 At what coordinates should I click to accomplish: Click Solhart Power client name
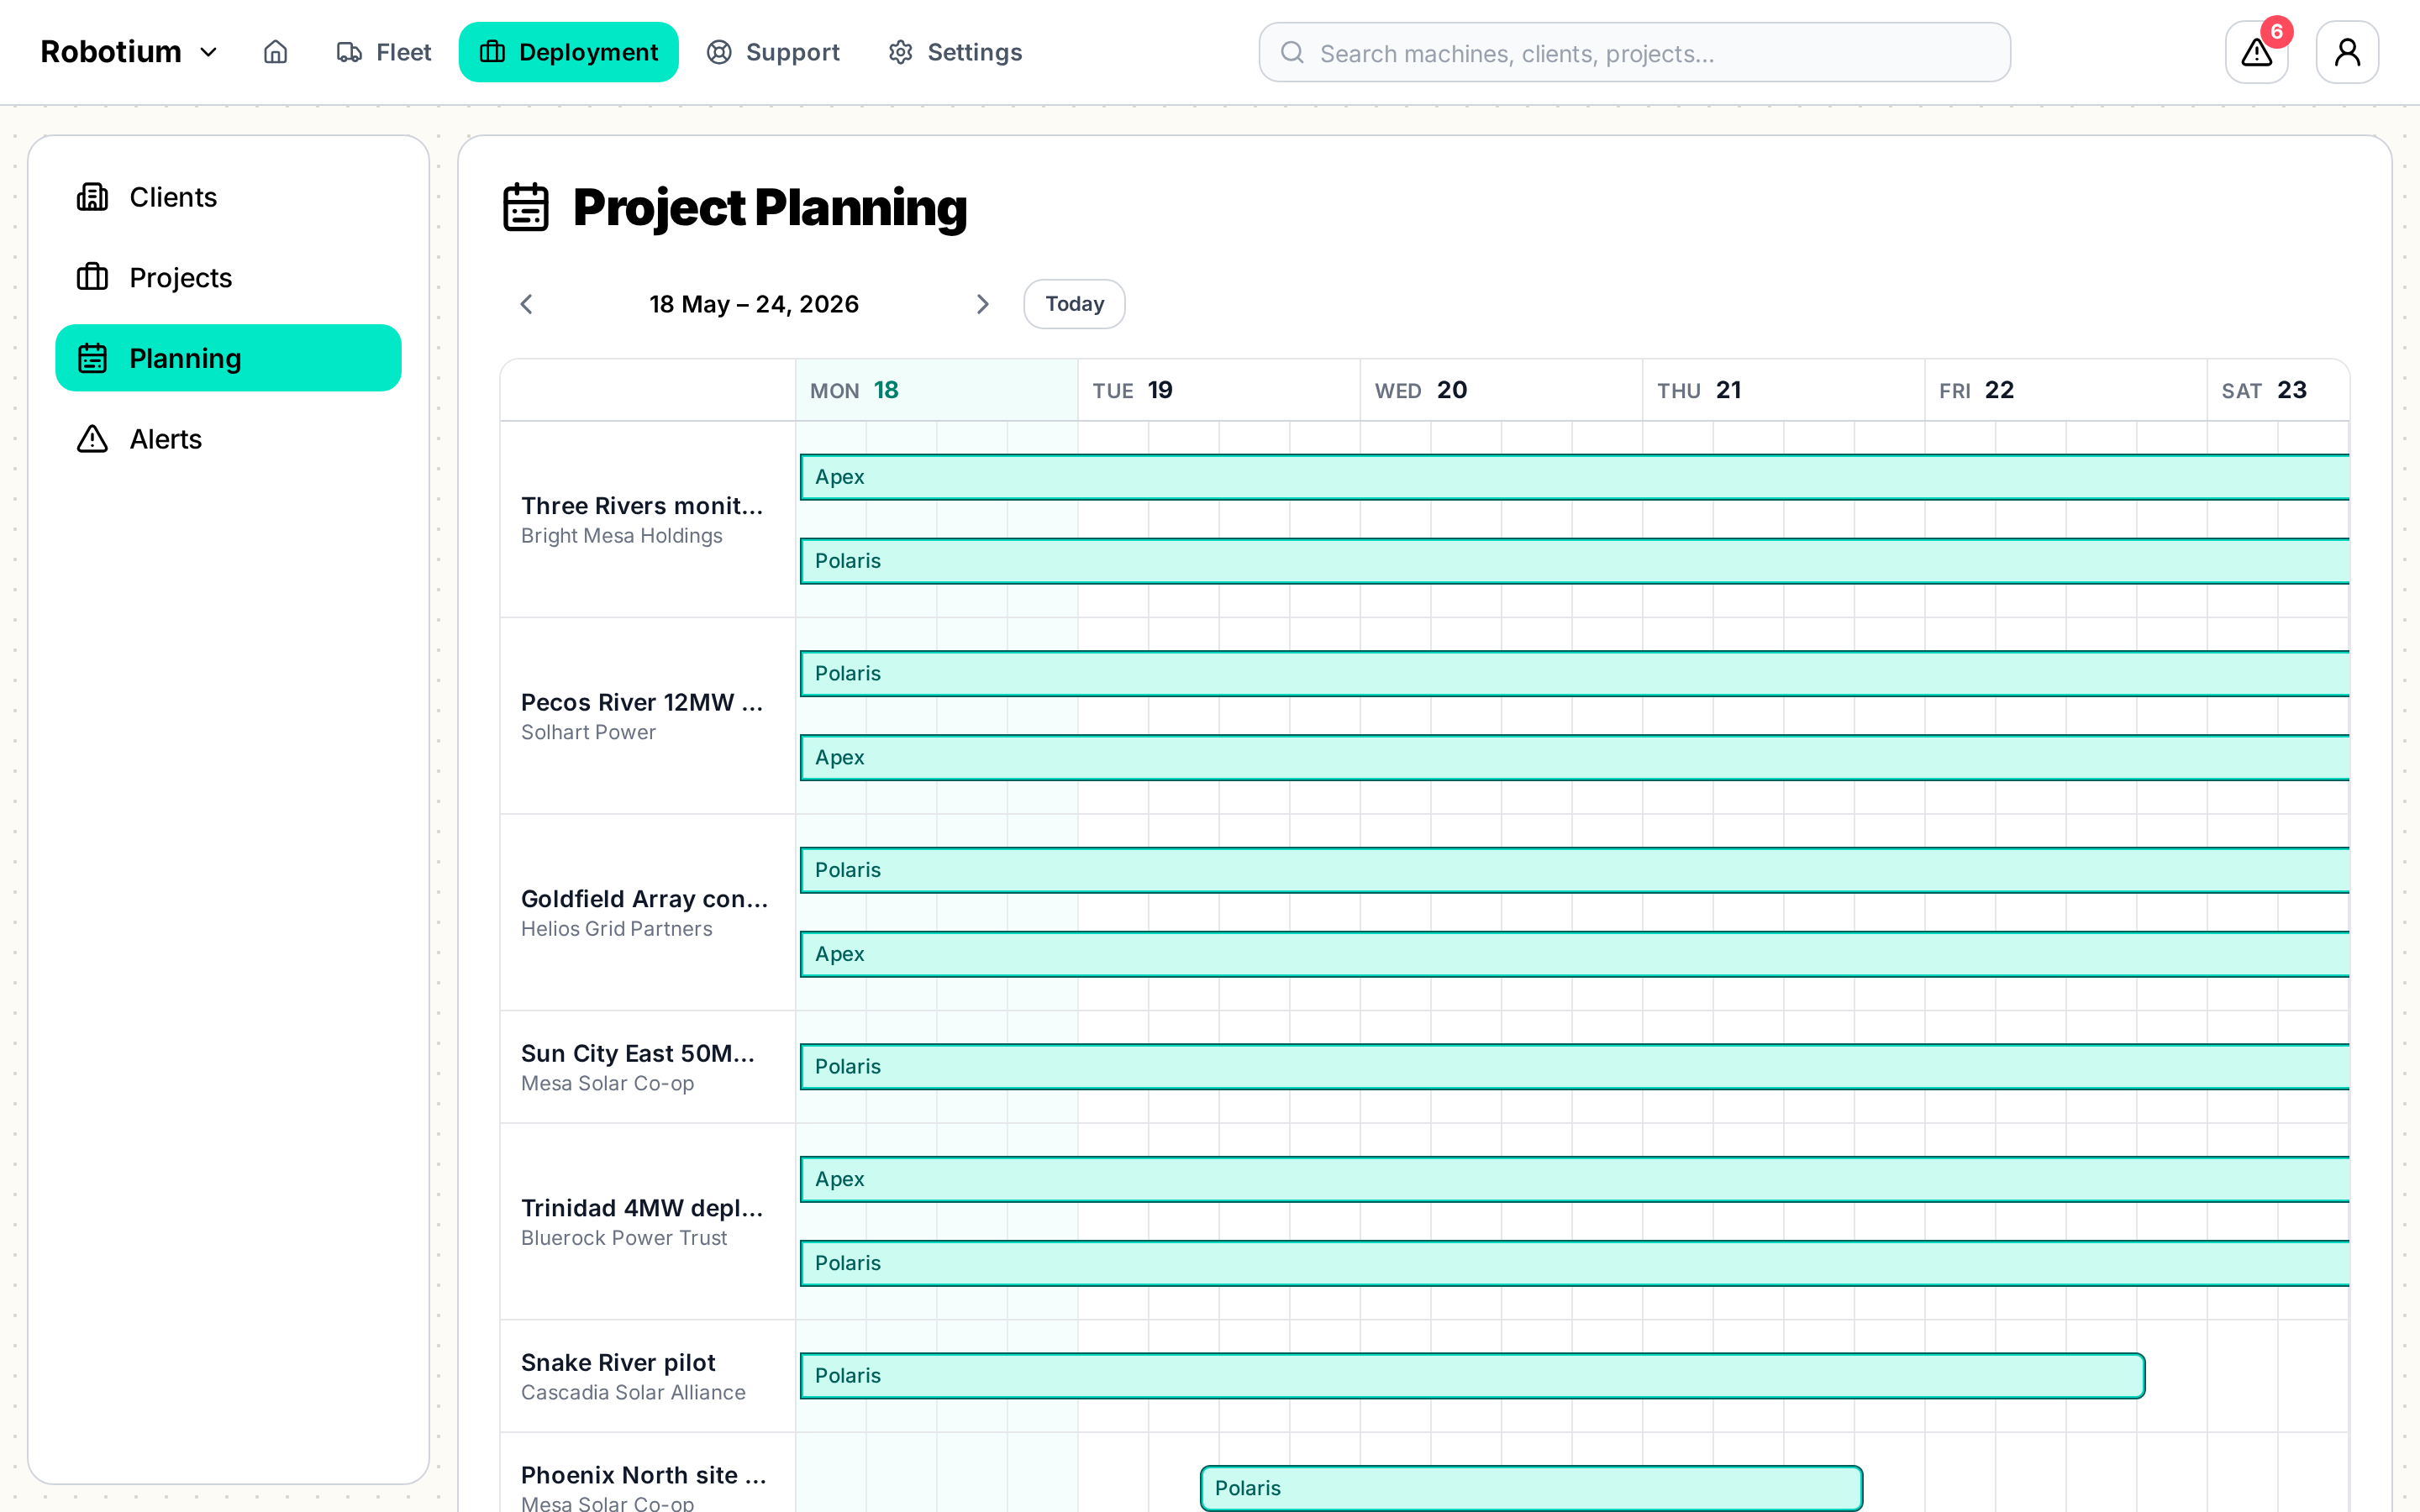click(588, 733)
